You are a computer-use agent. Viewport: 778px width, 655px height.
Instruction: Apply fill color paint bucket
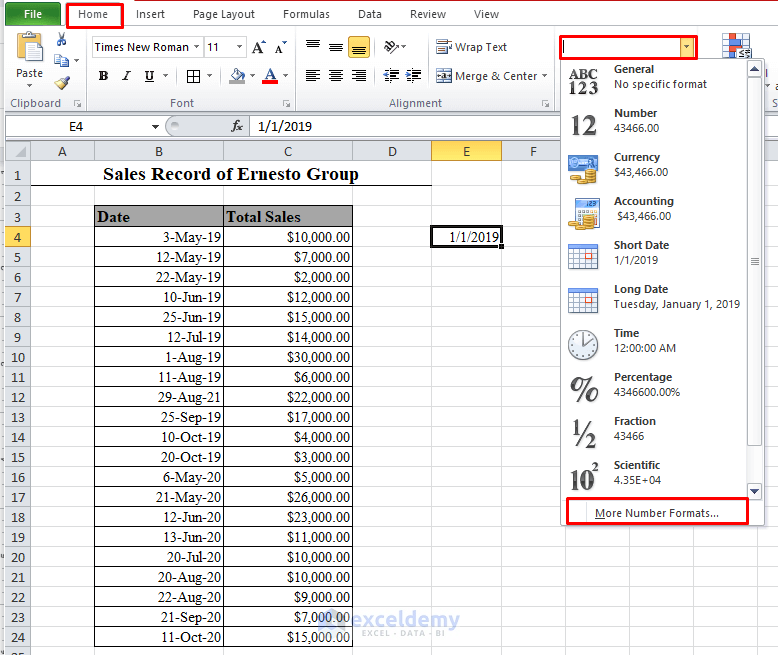(x=237, y=76)
